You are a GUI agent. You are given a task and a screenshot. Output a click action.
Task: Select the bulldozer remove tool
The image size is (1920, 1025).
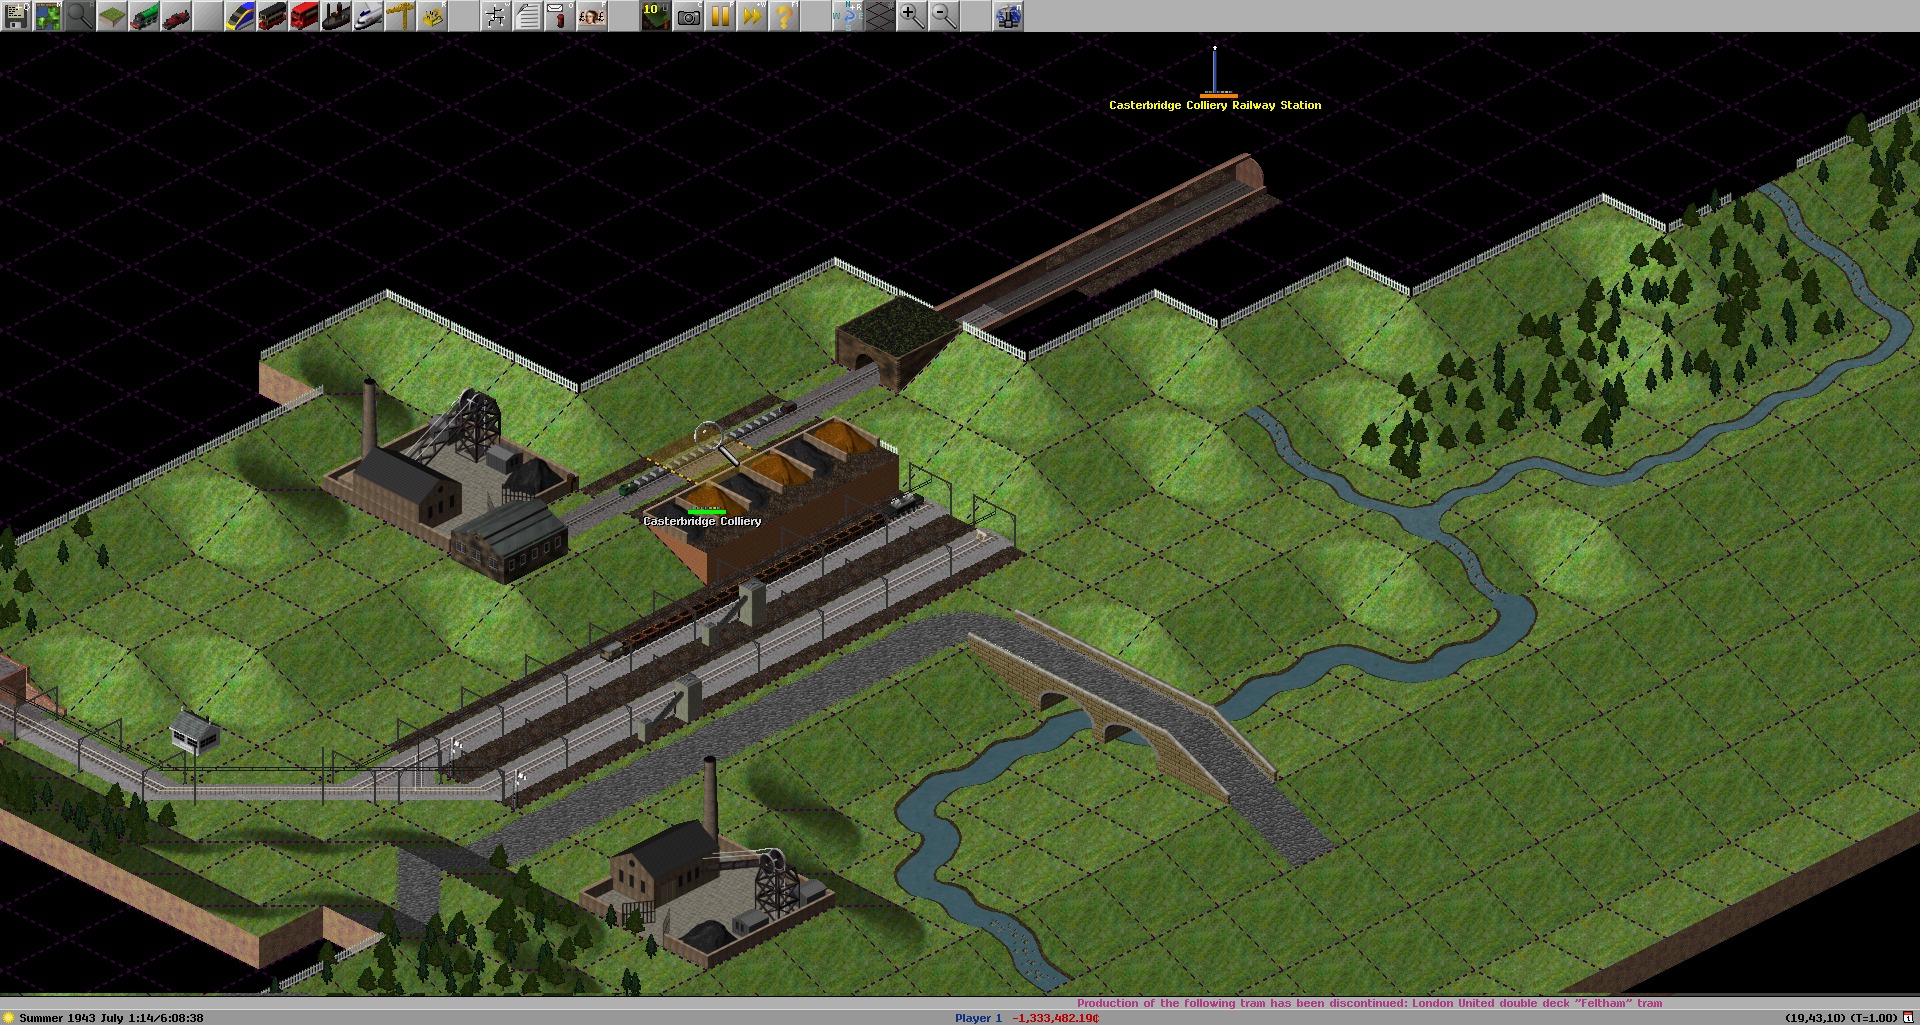tap(432, 16)
